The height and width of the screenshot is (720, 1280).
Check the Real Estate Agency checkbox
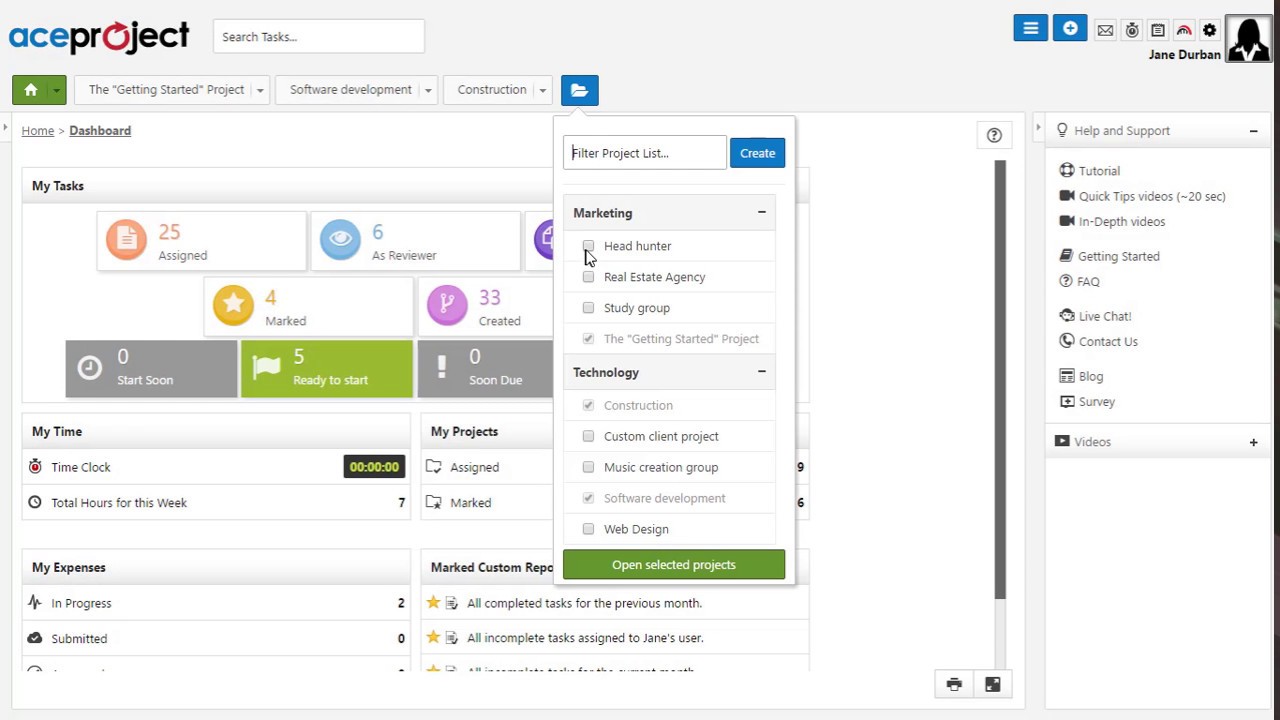click(x=588, y=277)
